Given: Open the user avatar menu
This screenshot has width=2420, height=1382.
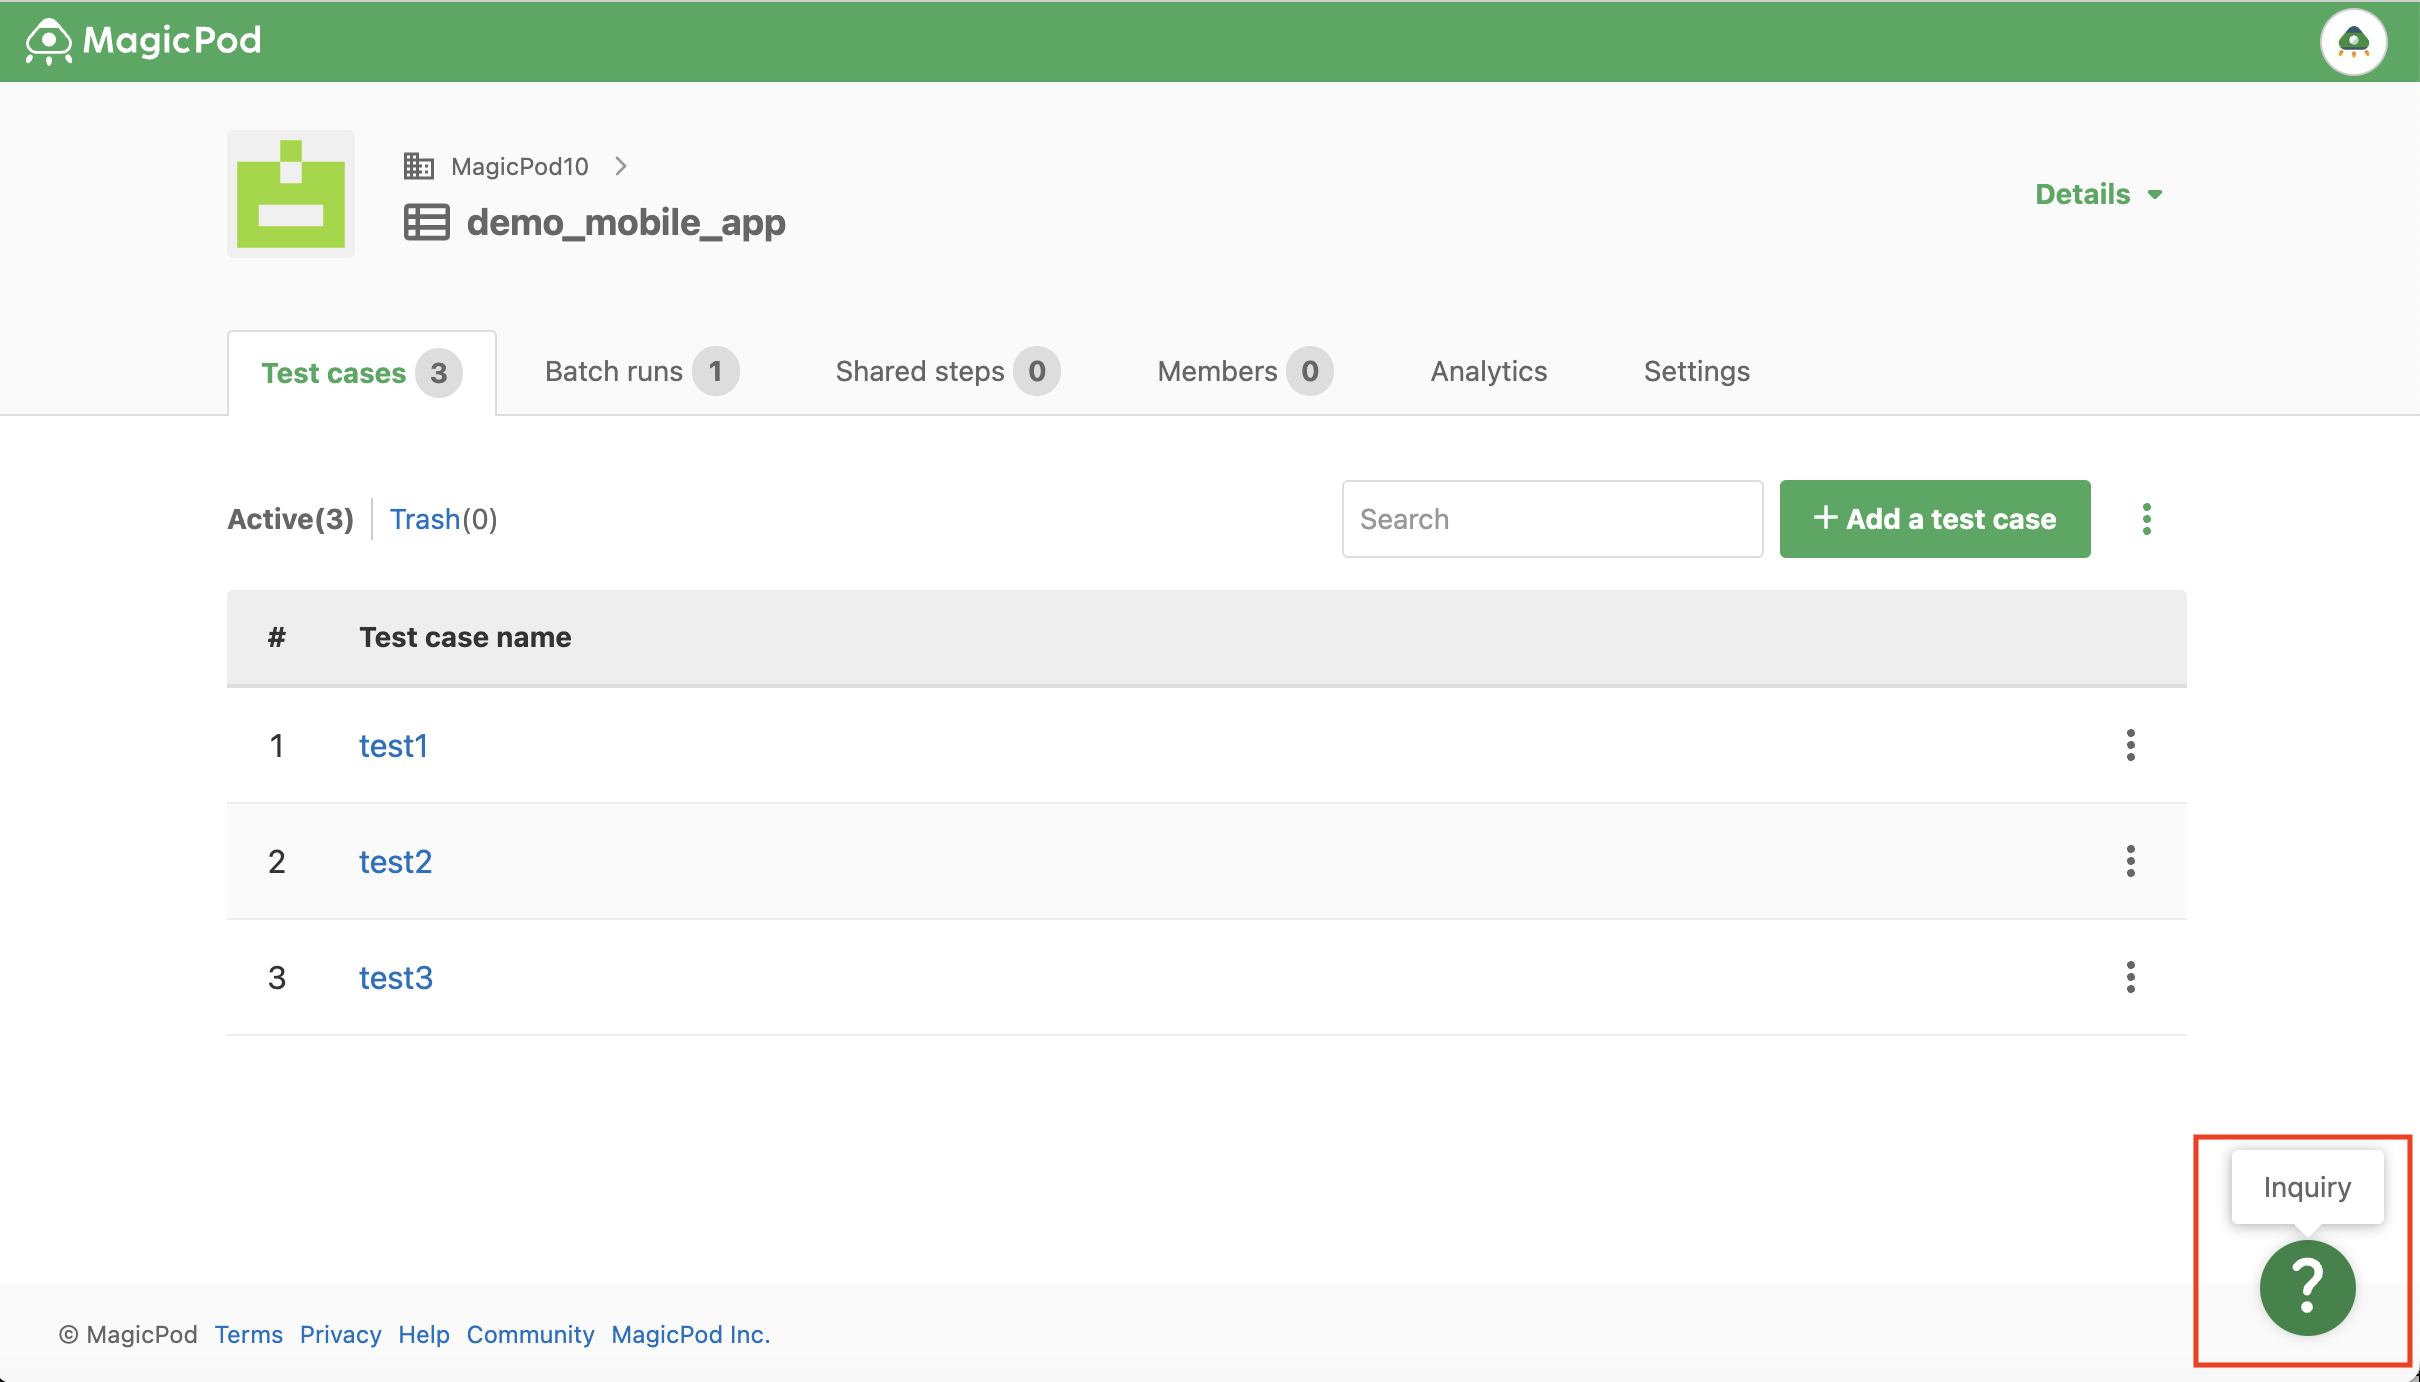Looking at the screenshot, I should 2353,42.
